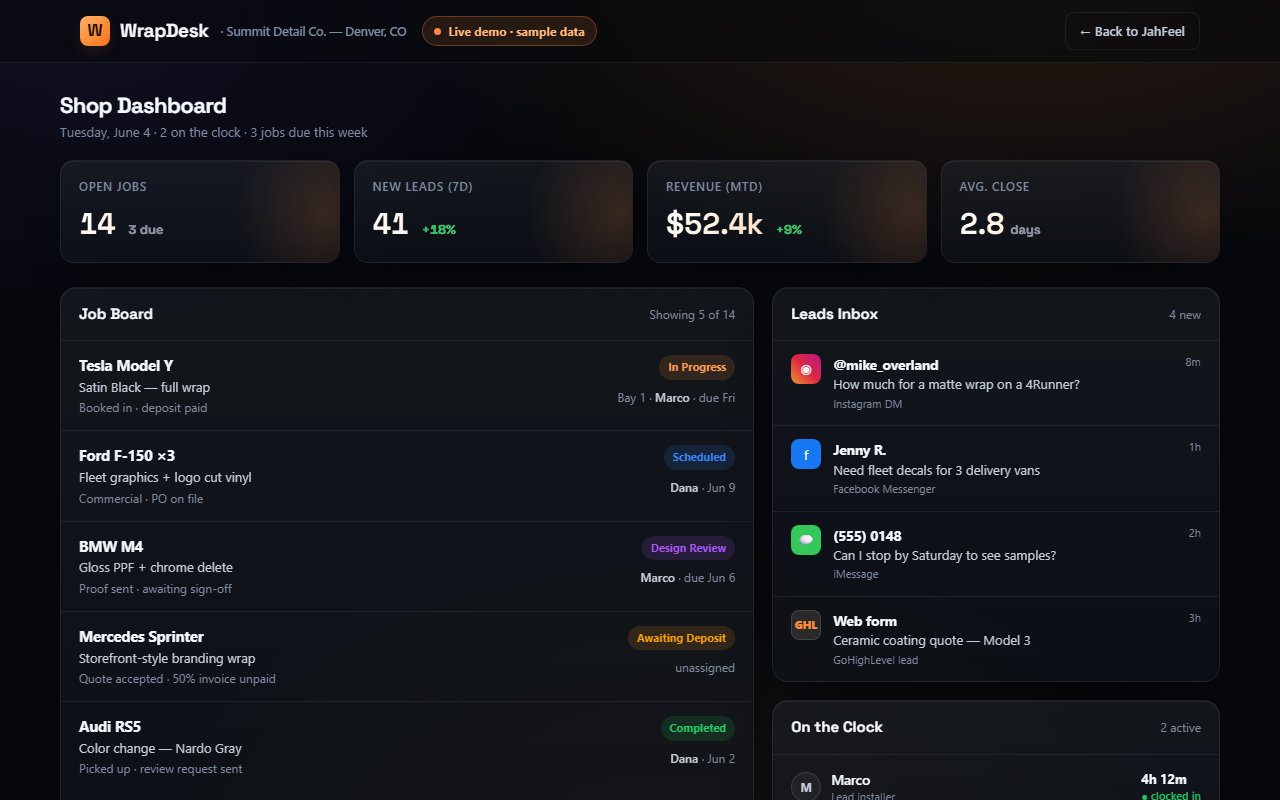
Task: Click the Shop Dashboard page title
Action: click(x=143, y=106)
